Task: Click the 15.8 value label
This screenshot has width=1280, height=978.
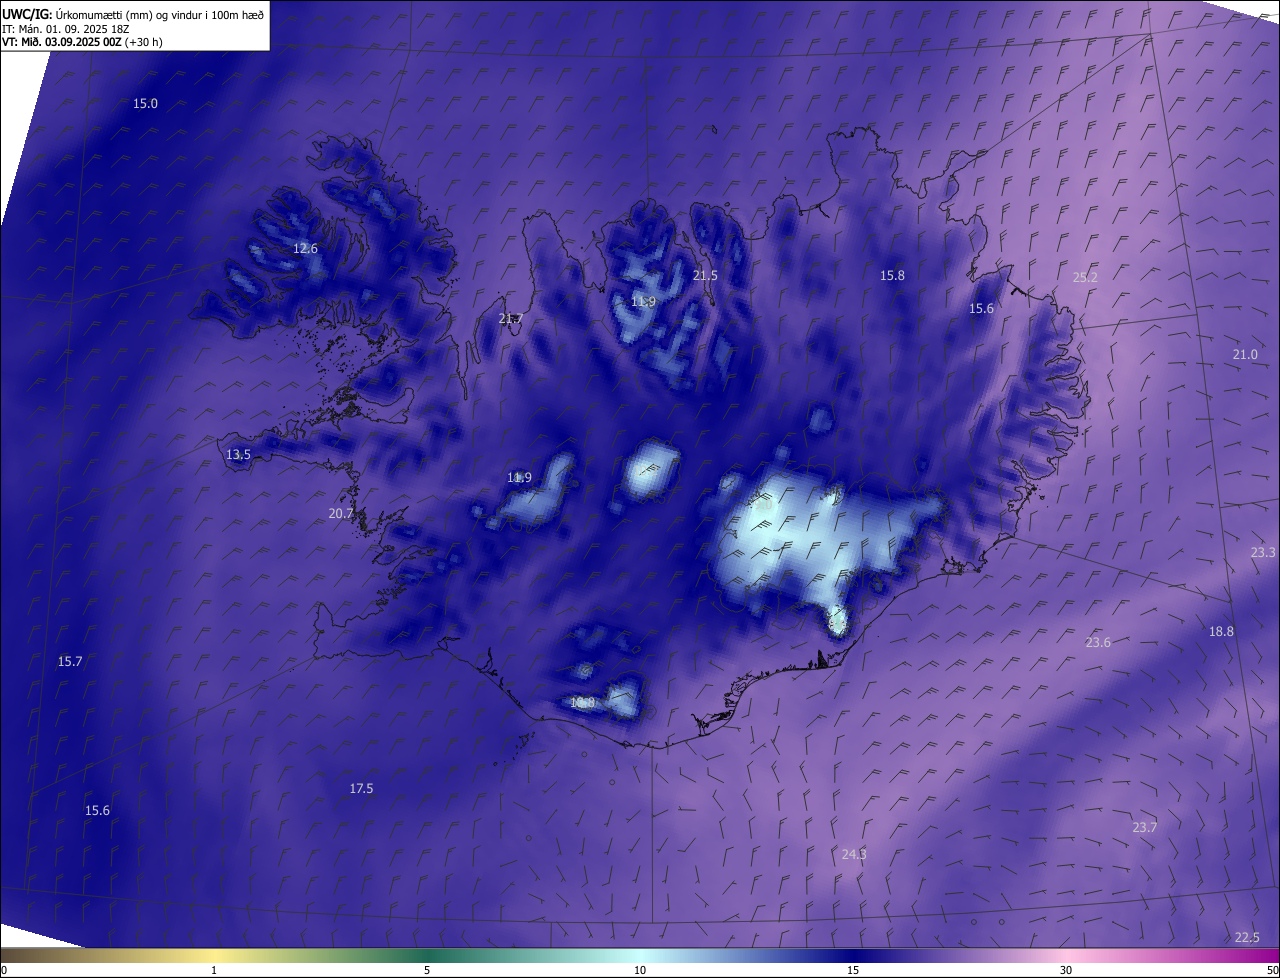Action: tap(892, 275)
